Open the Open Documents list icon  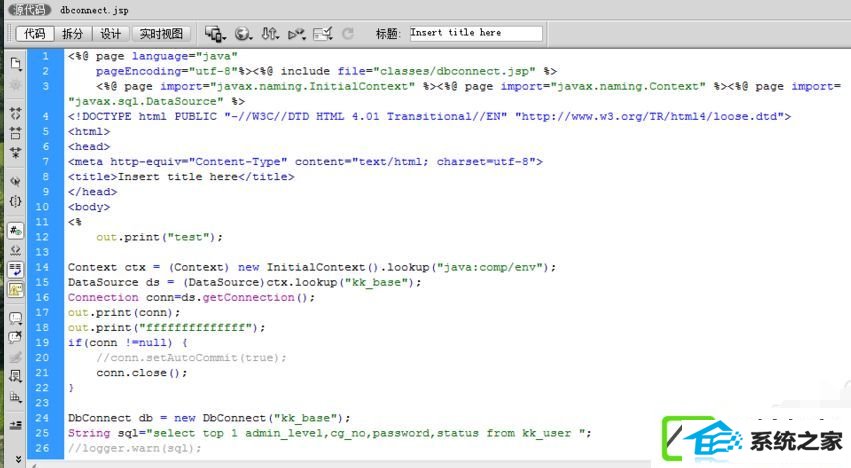16,64
